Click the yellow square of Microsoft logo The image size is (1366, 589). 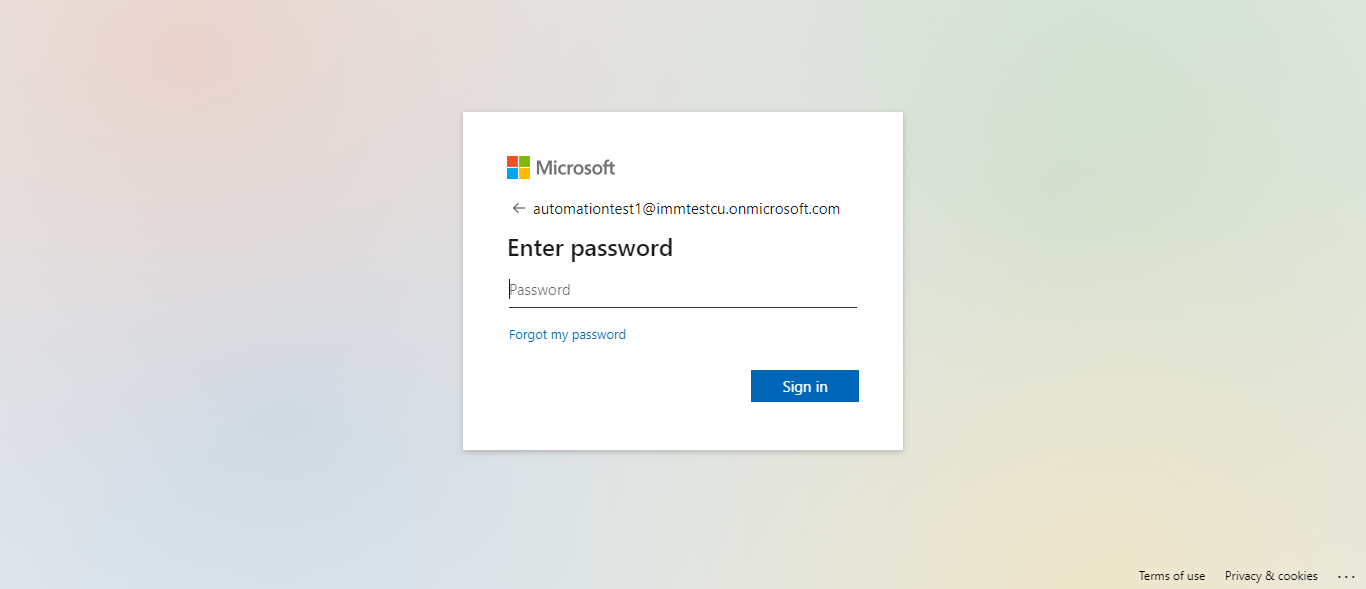(x=524, y=173)
